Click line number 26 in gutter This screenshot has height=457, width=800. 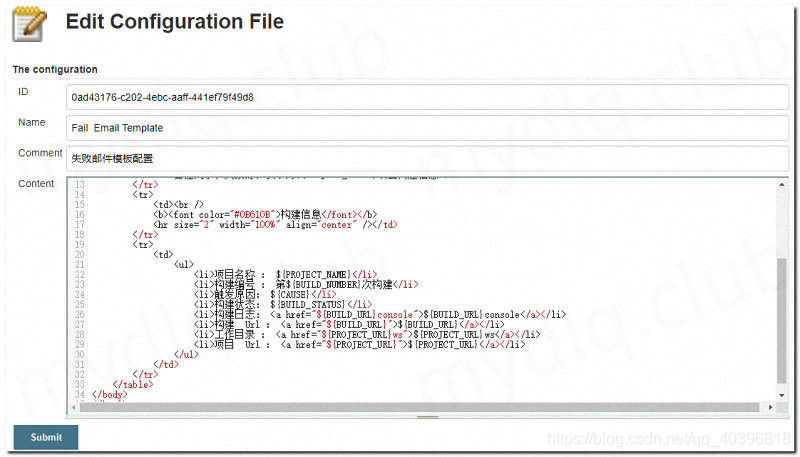[80, 315]
